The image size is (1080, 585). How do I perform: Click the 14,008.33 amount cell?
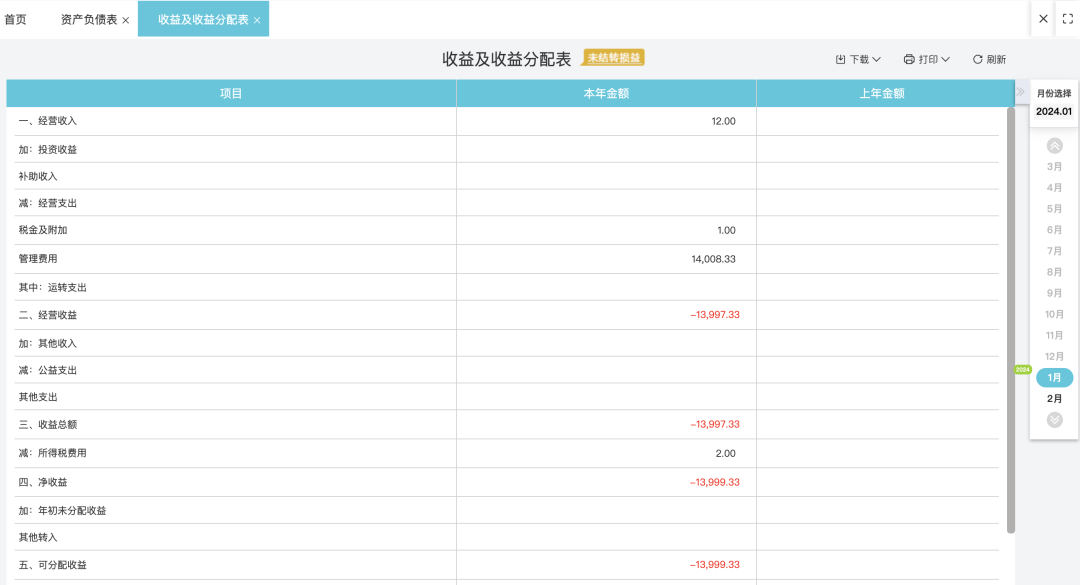(x=714, y=259)
